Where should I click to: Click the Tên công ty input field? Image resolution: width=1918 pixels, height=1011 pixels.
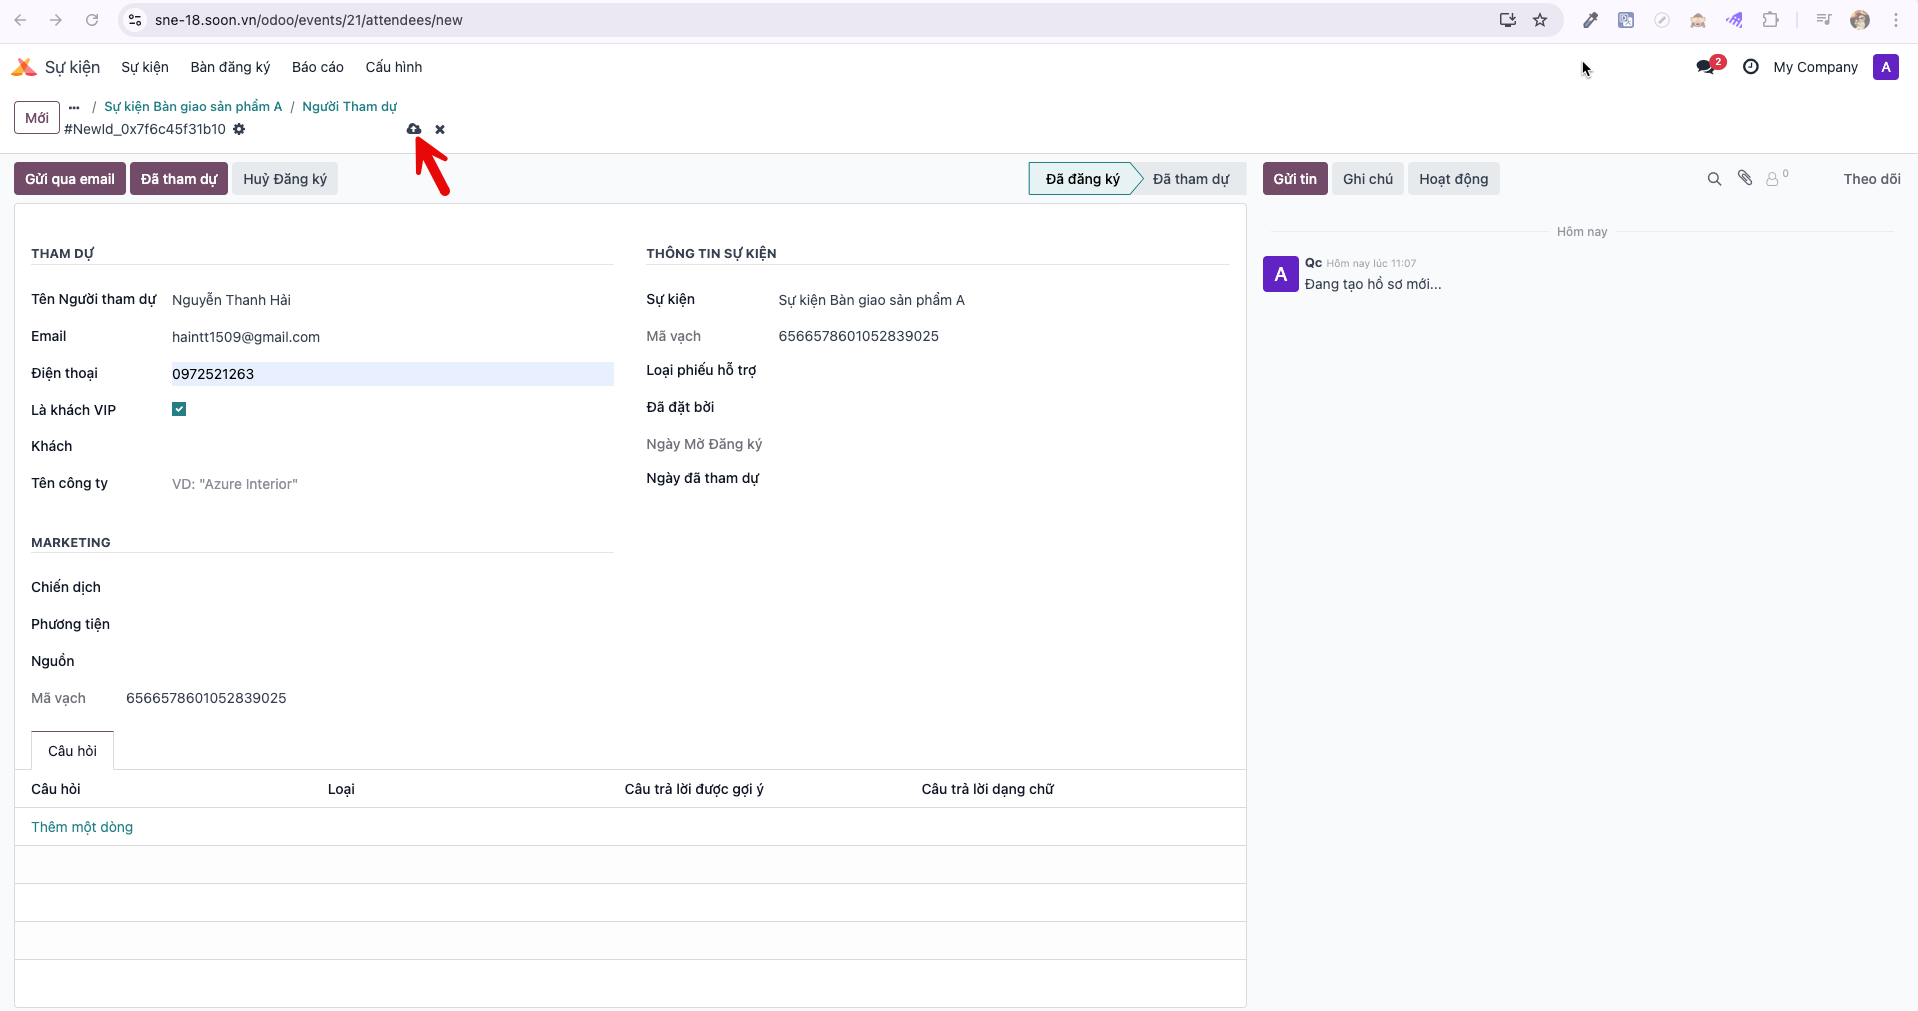[x=392, y=484]
